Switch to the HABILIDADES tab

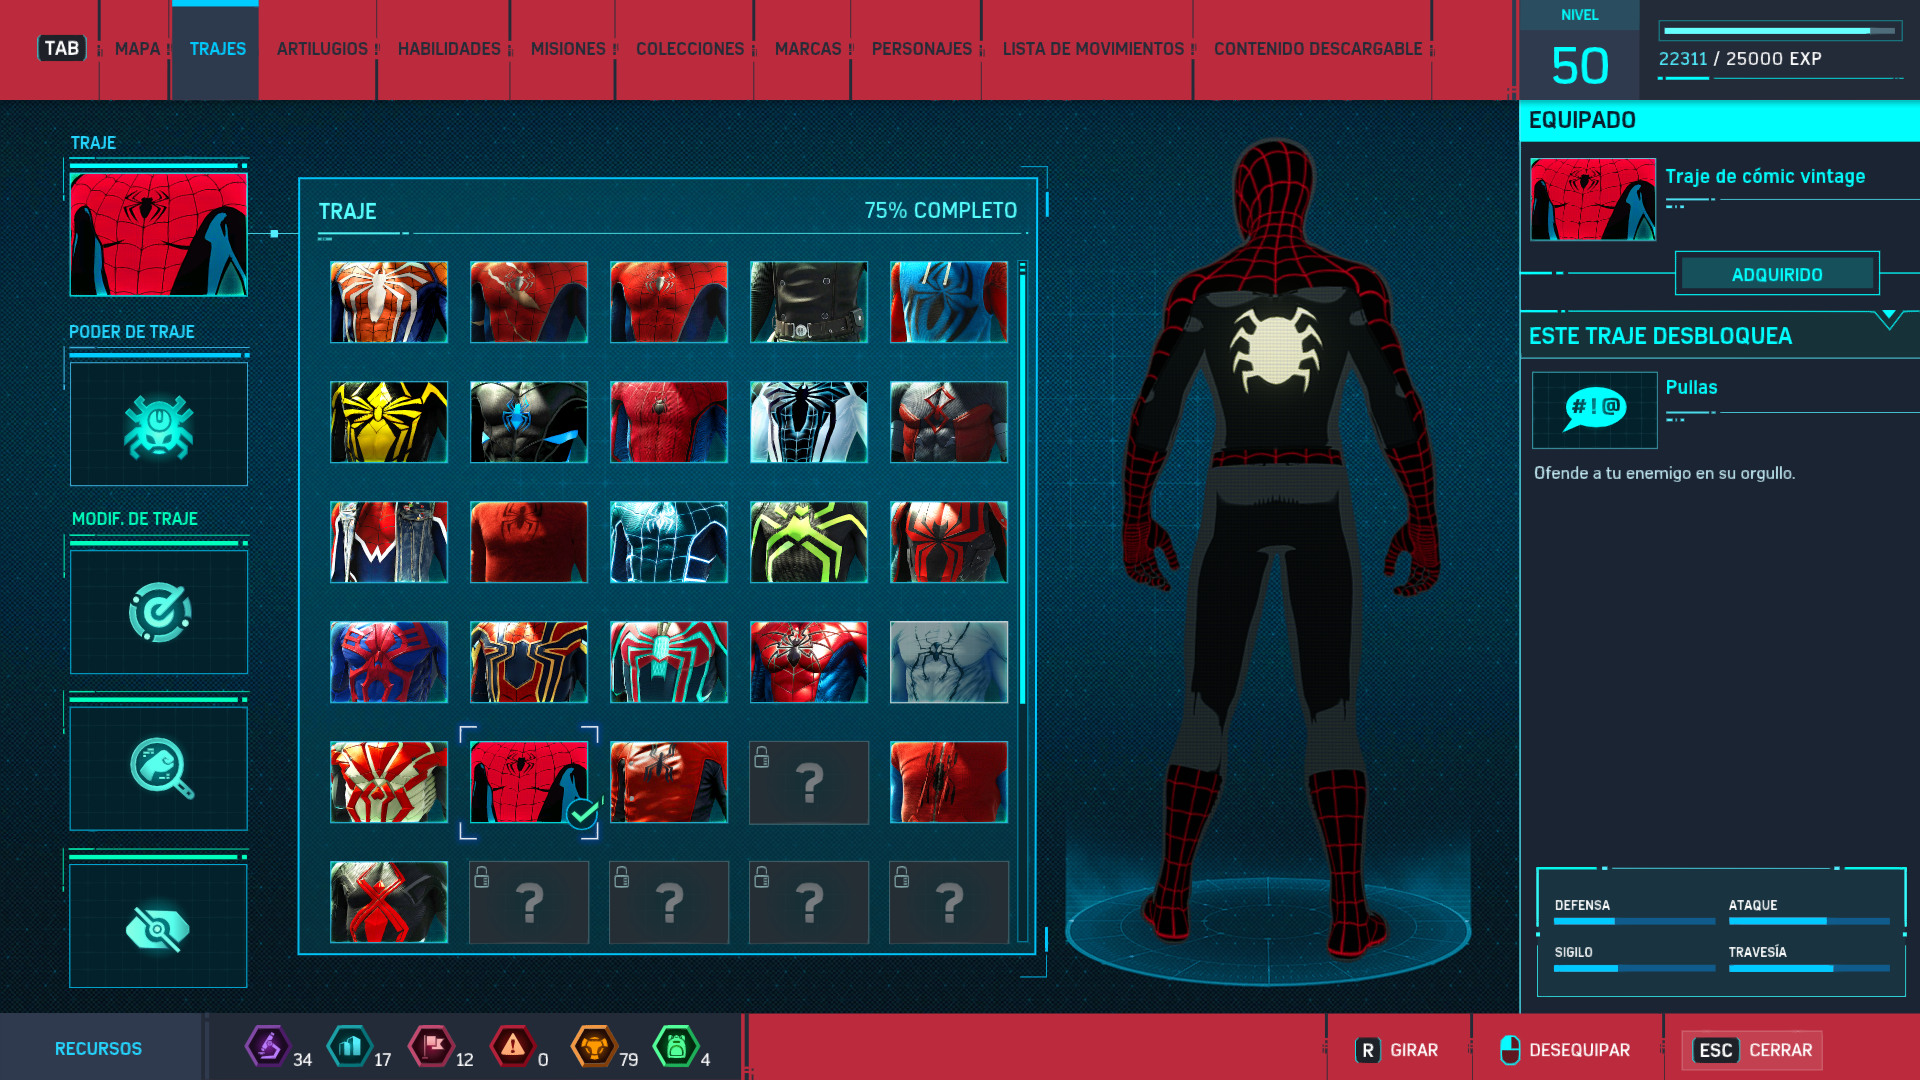tap(449, 49)
